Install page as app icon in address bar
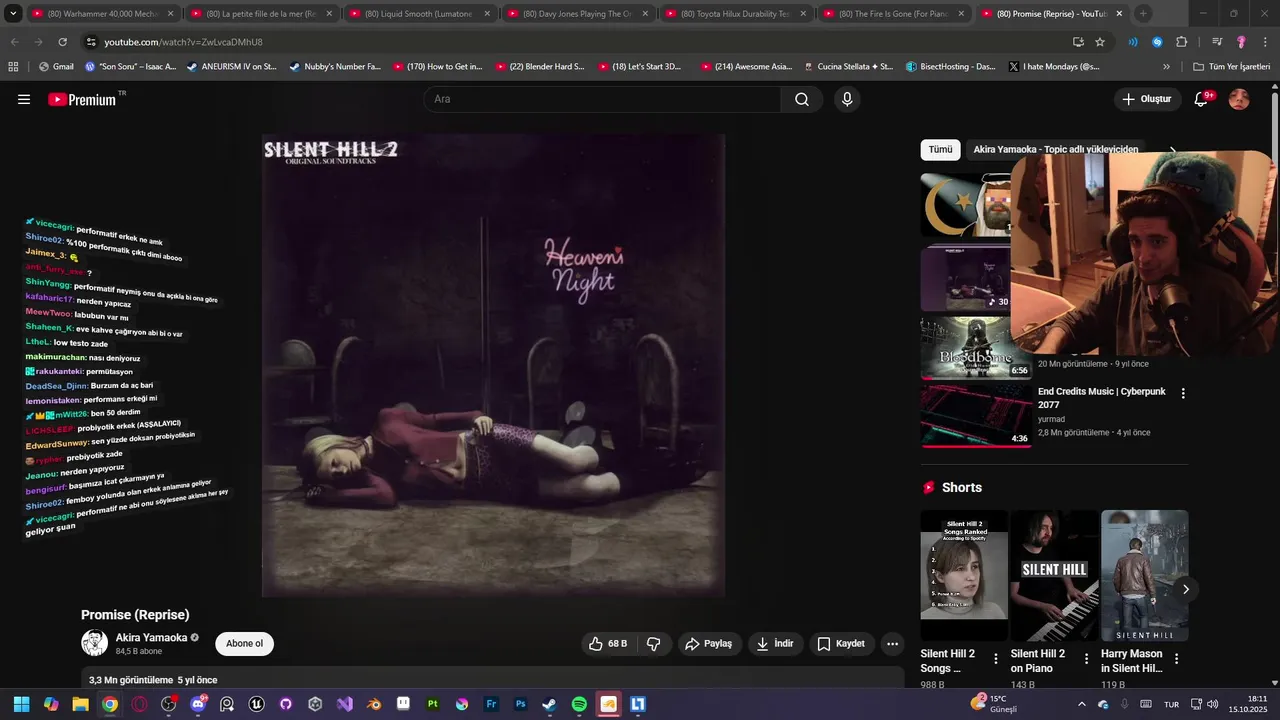 coord(1078,42)
